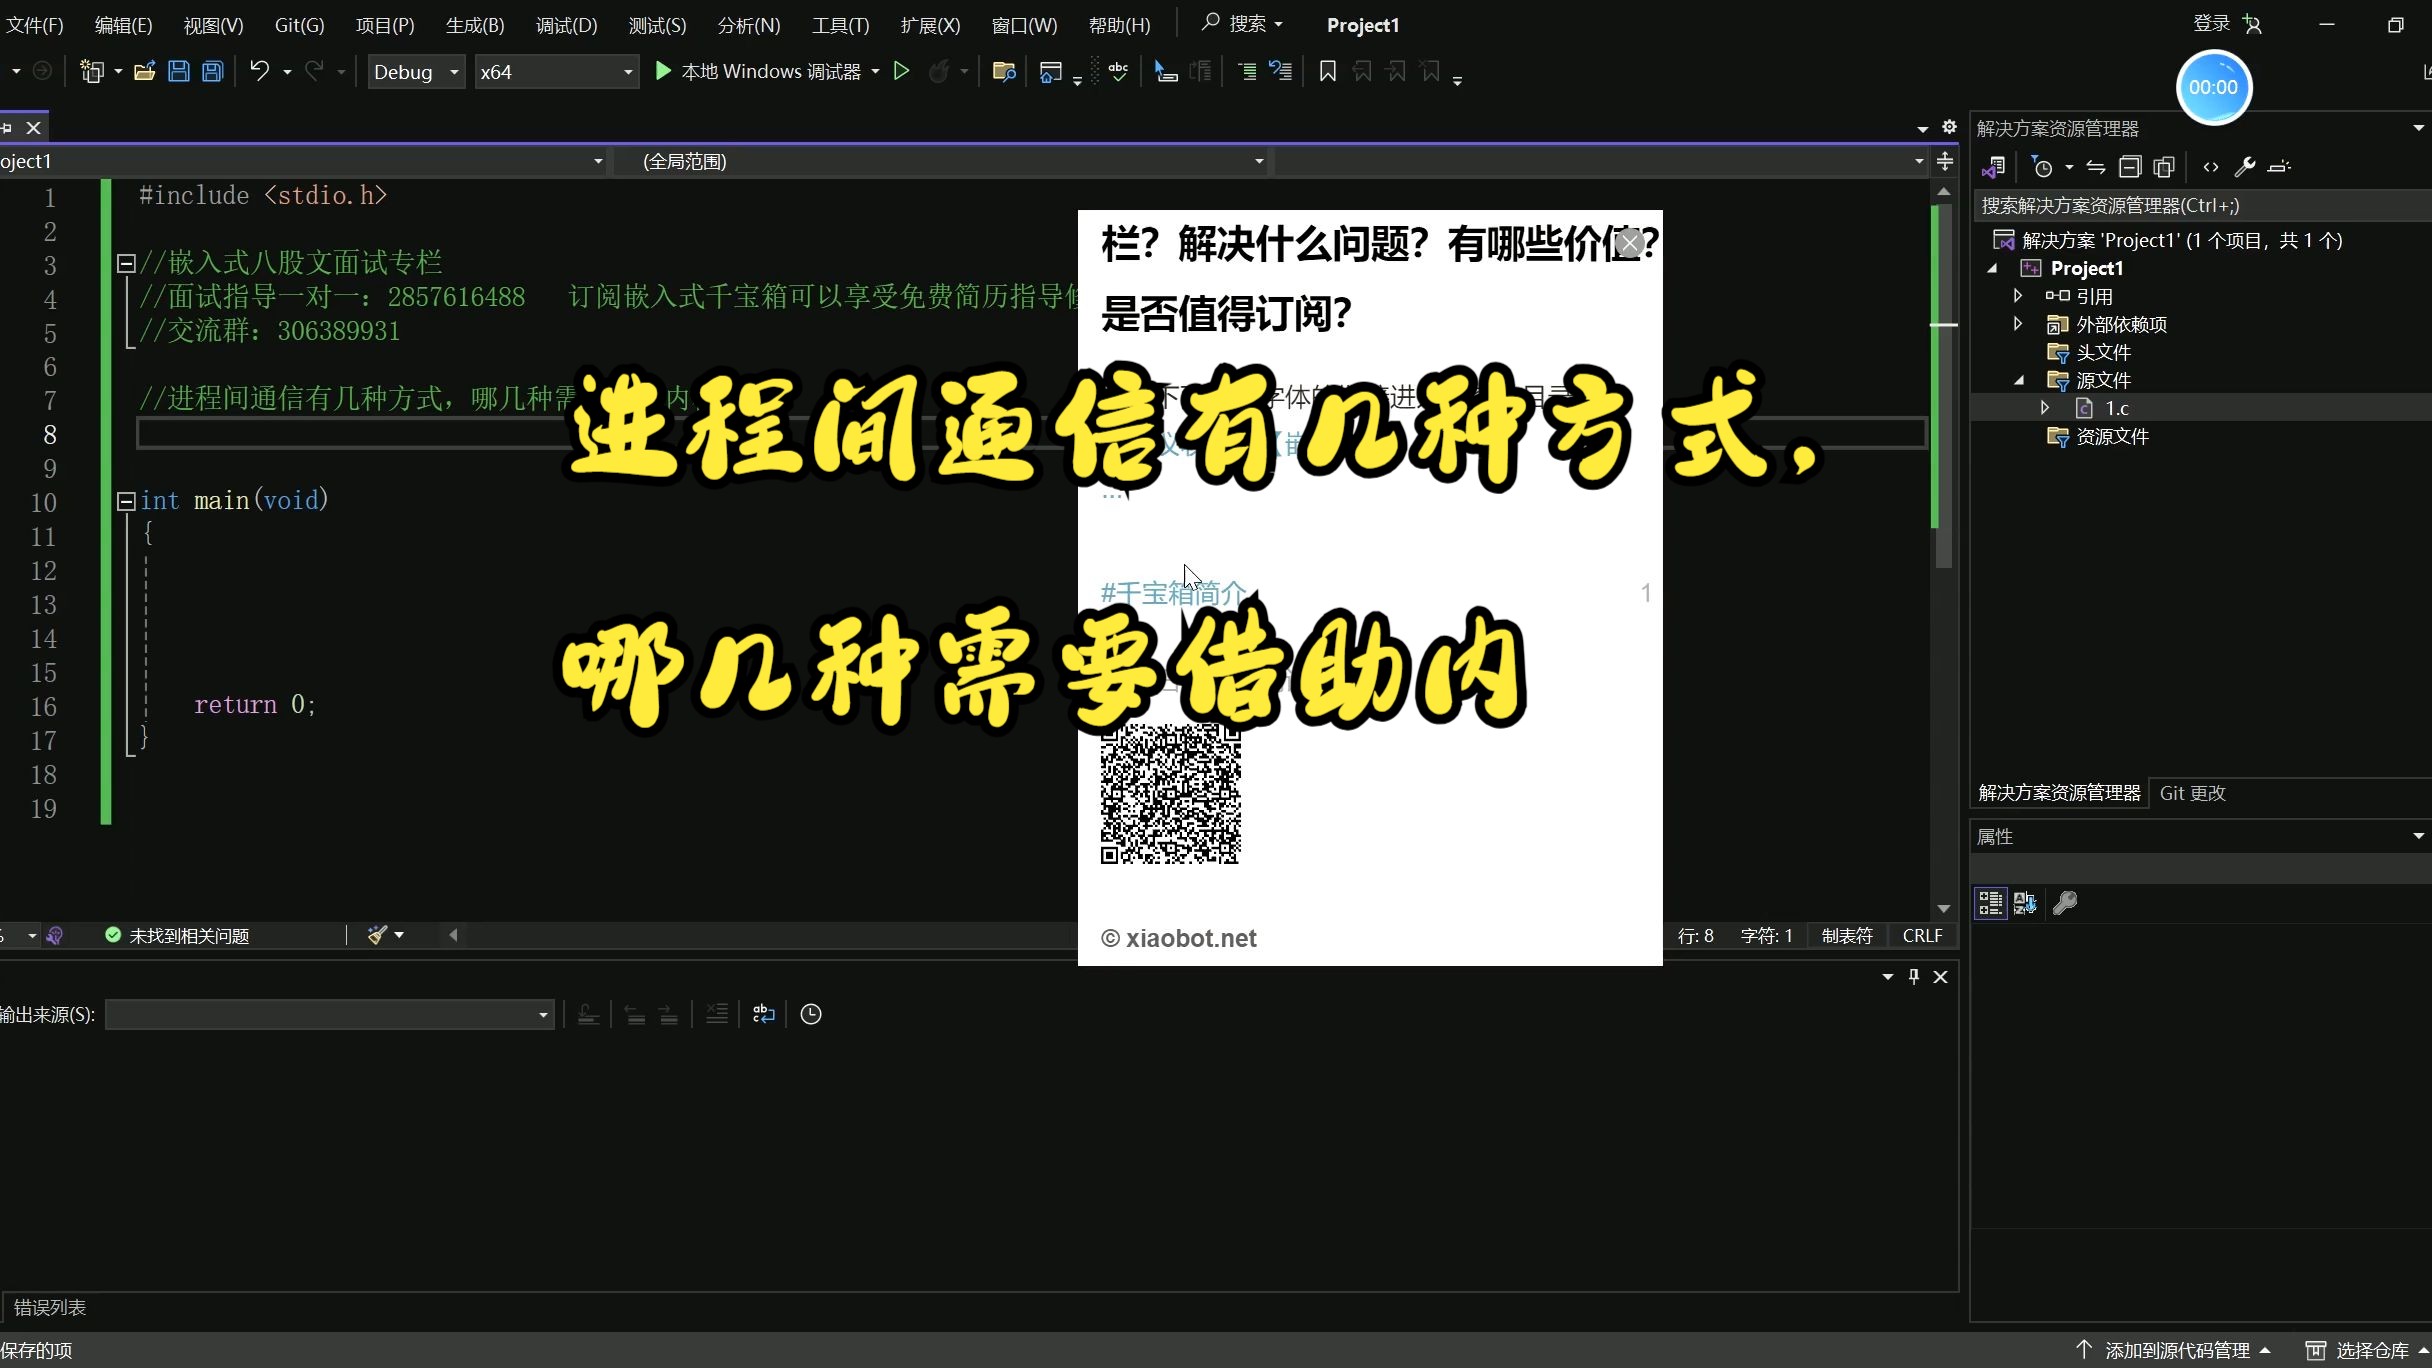The image size is (2432, 1368).
Task: Collapse the 源文件 folder node
Action: point(2018,380)
